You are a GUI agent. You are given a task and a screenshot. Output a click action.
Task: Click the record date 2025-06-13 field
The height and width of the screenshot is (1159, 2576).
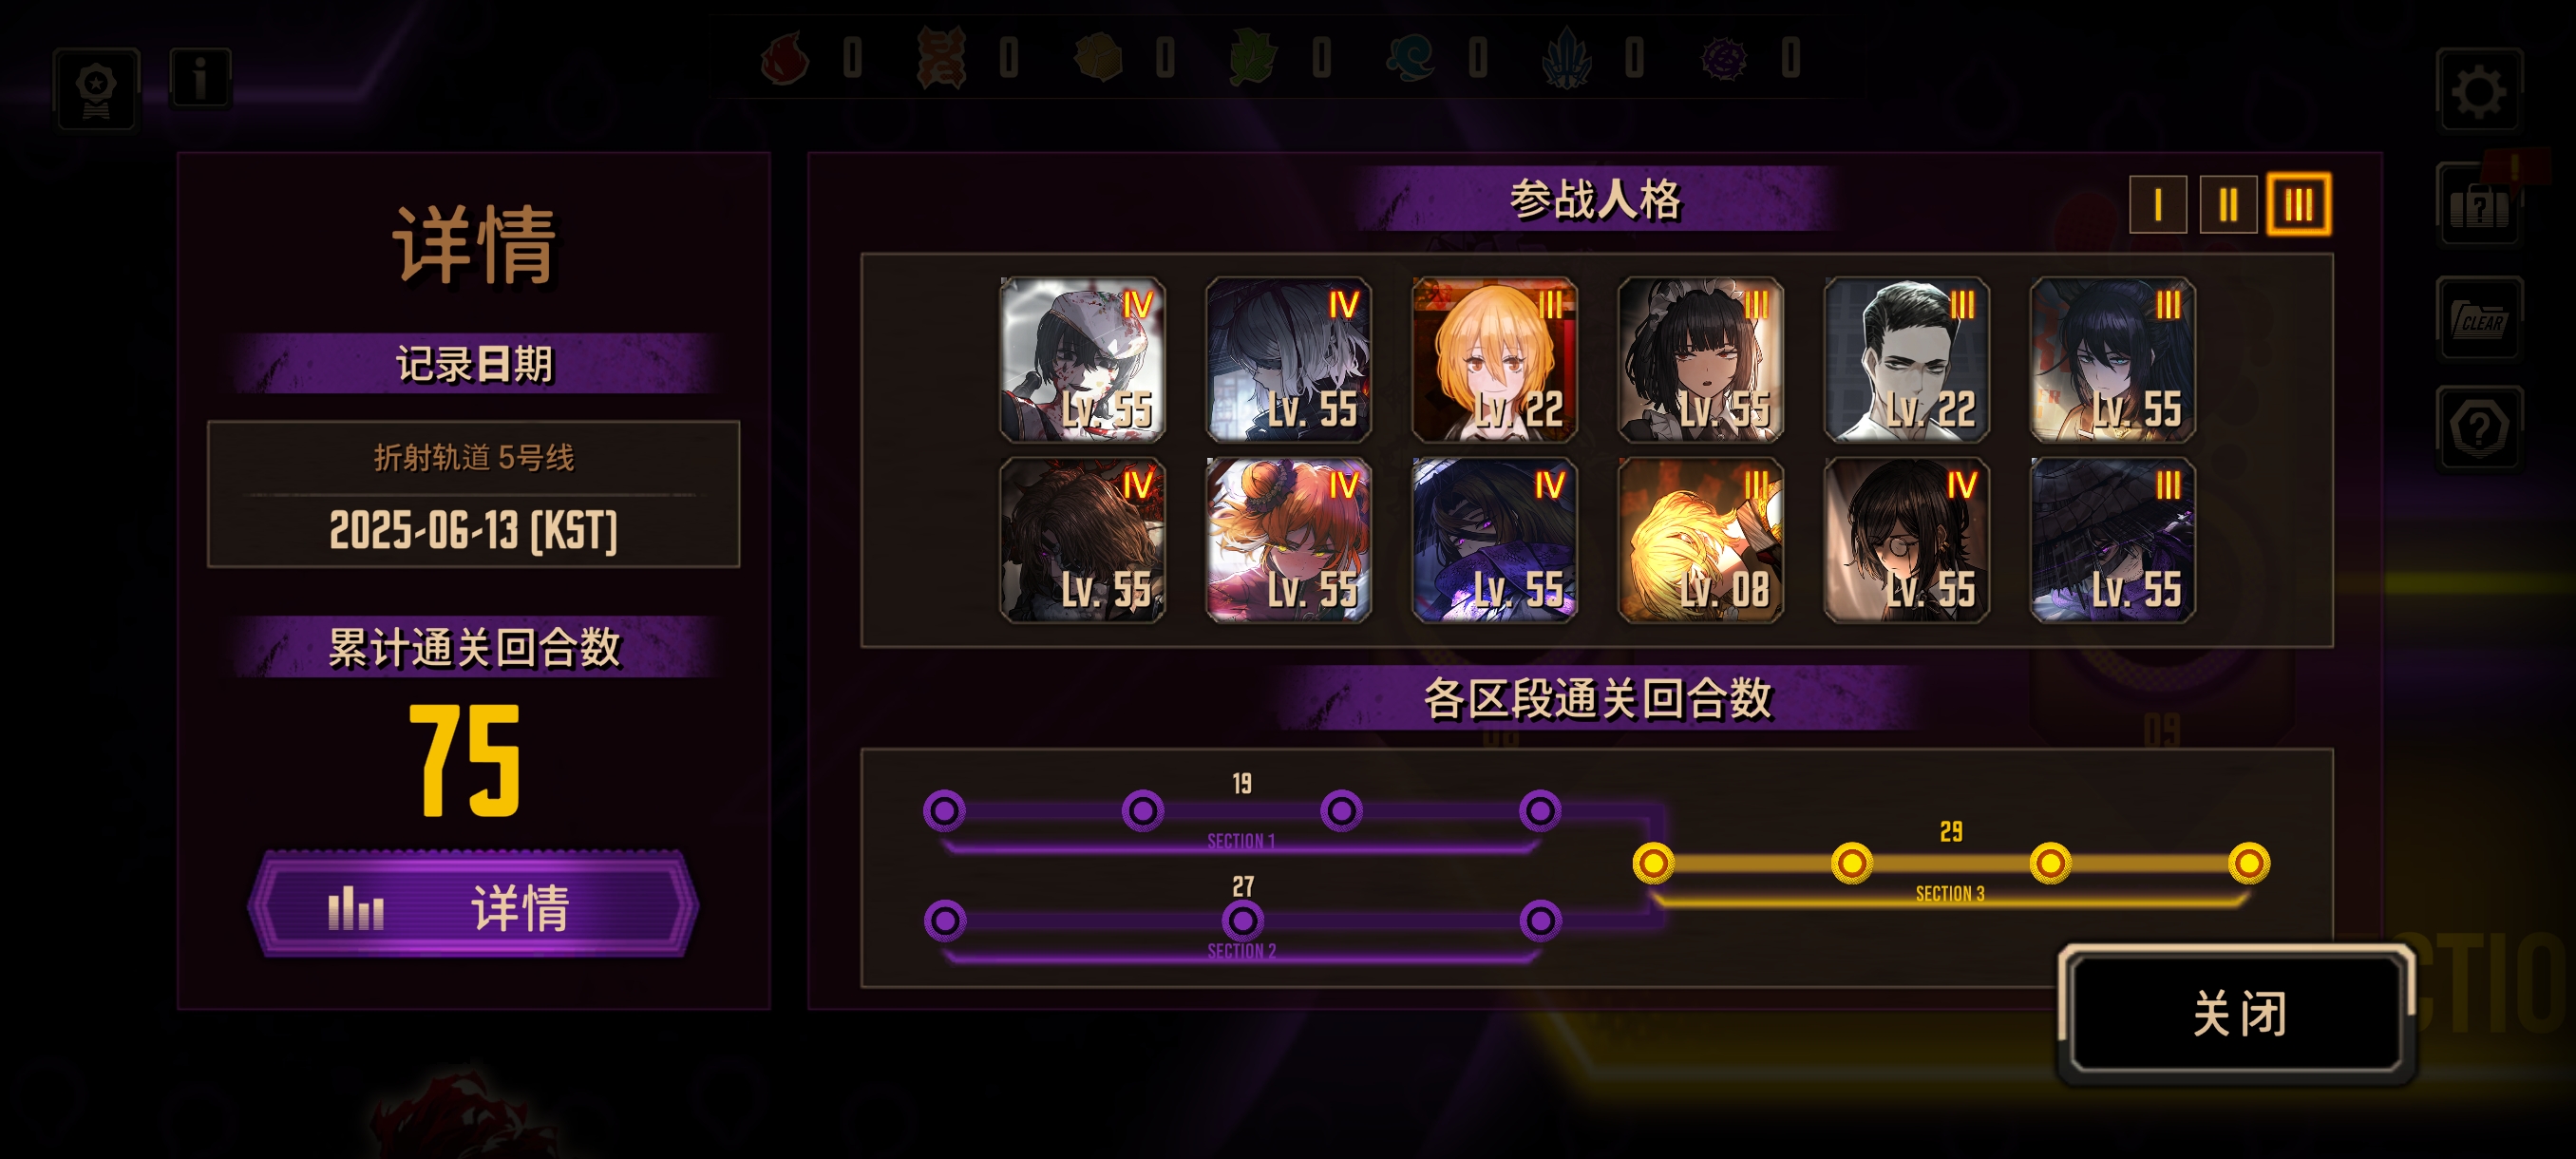click(473, 494)
